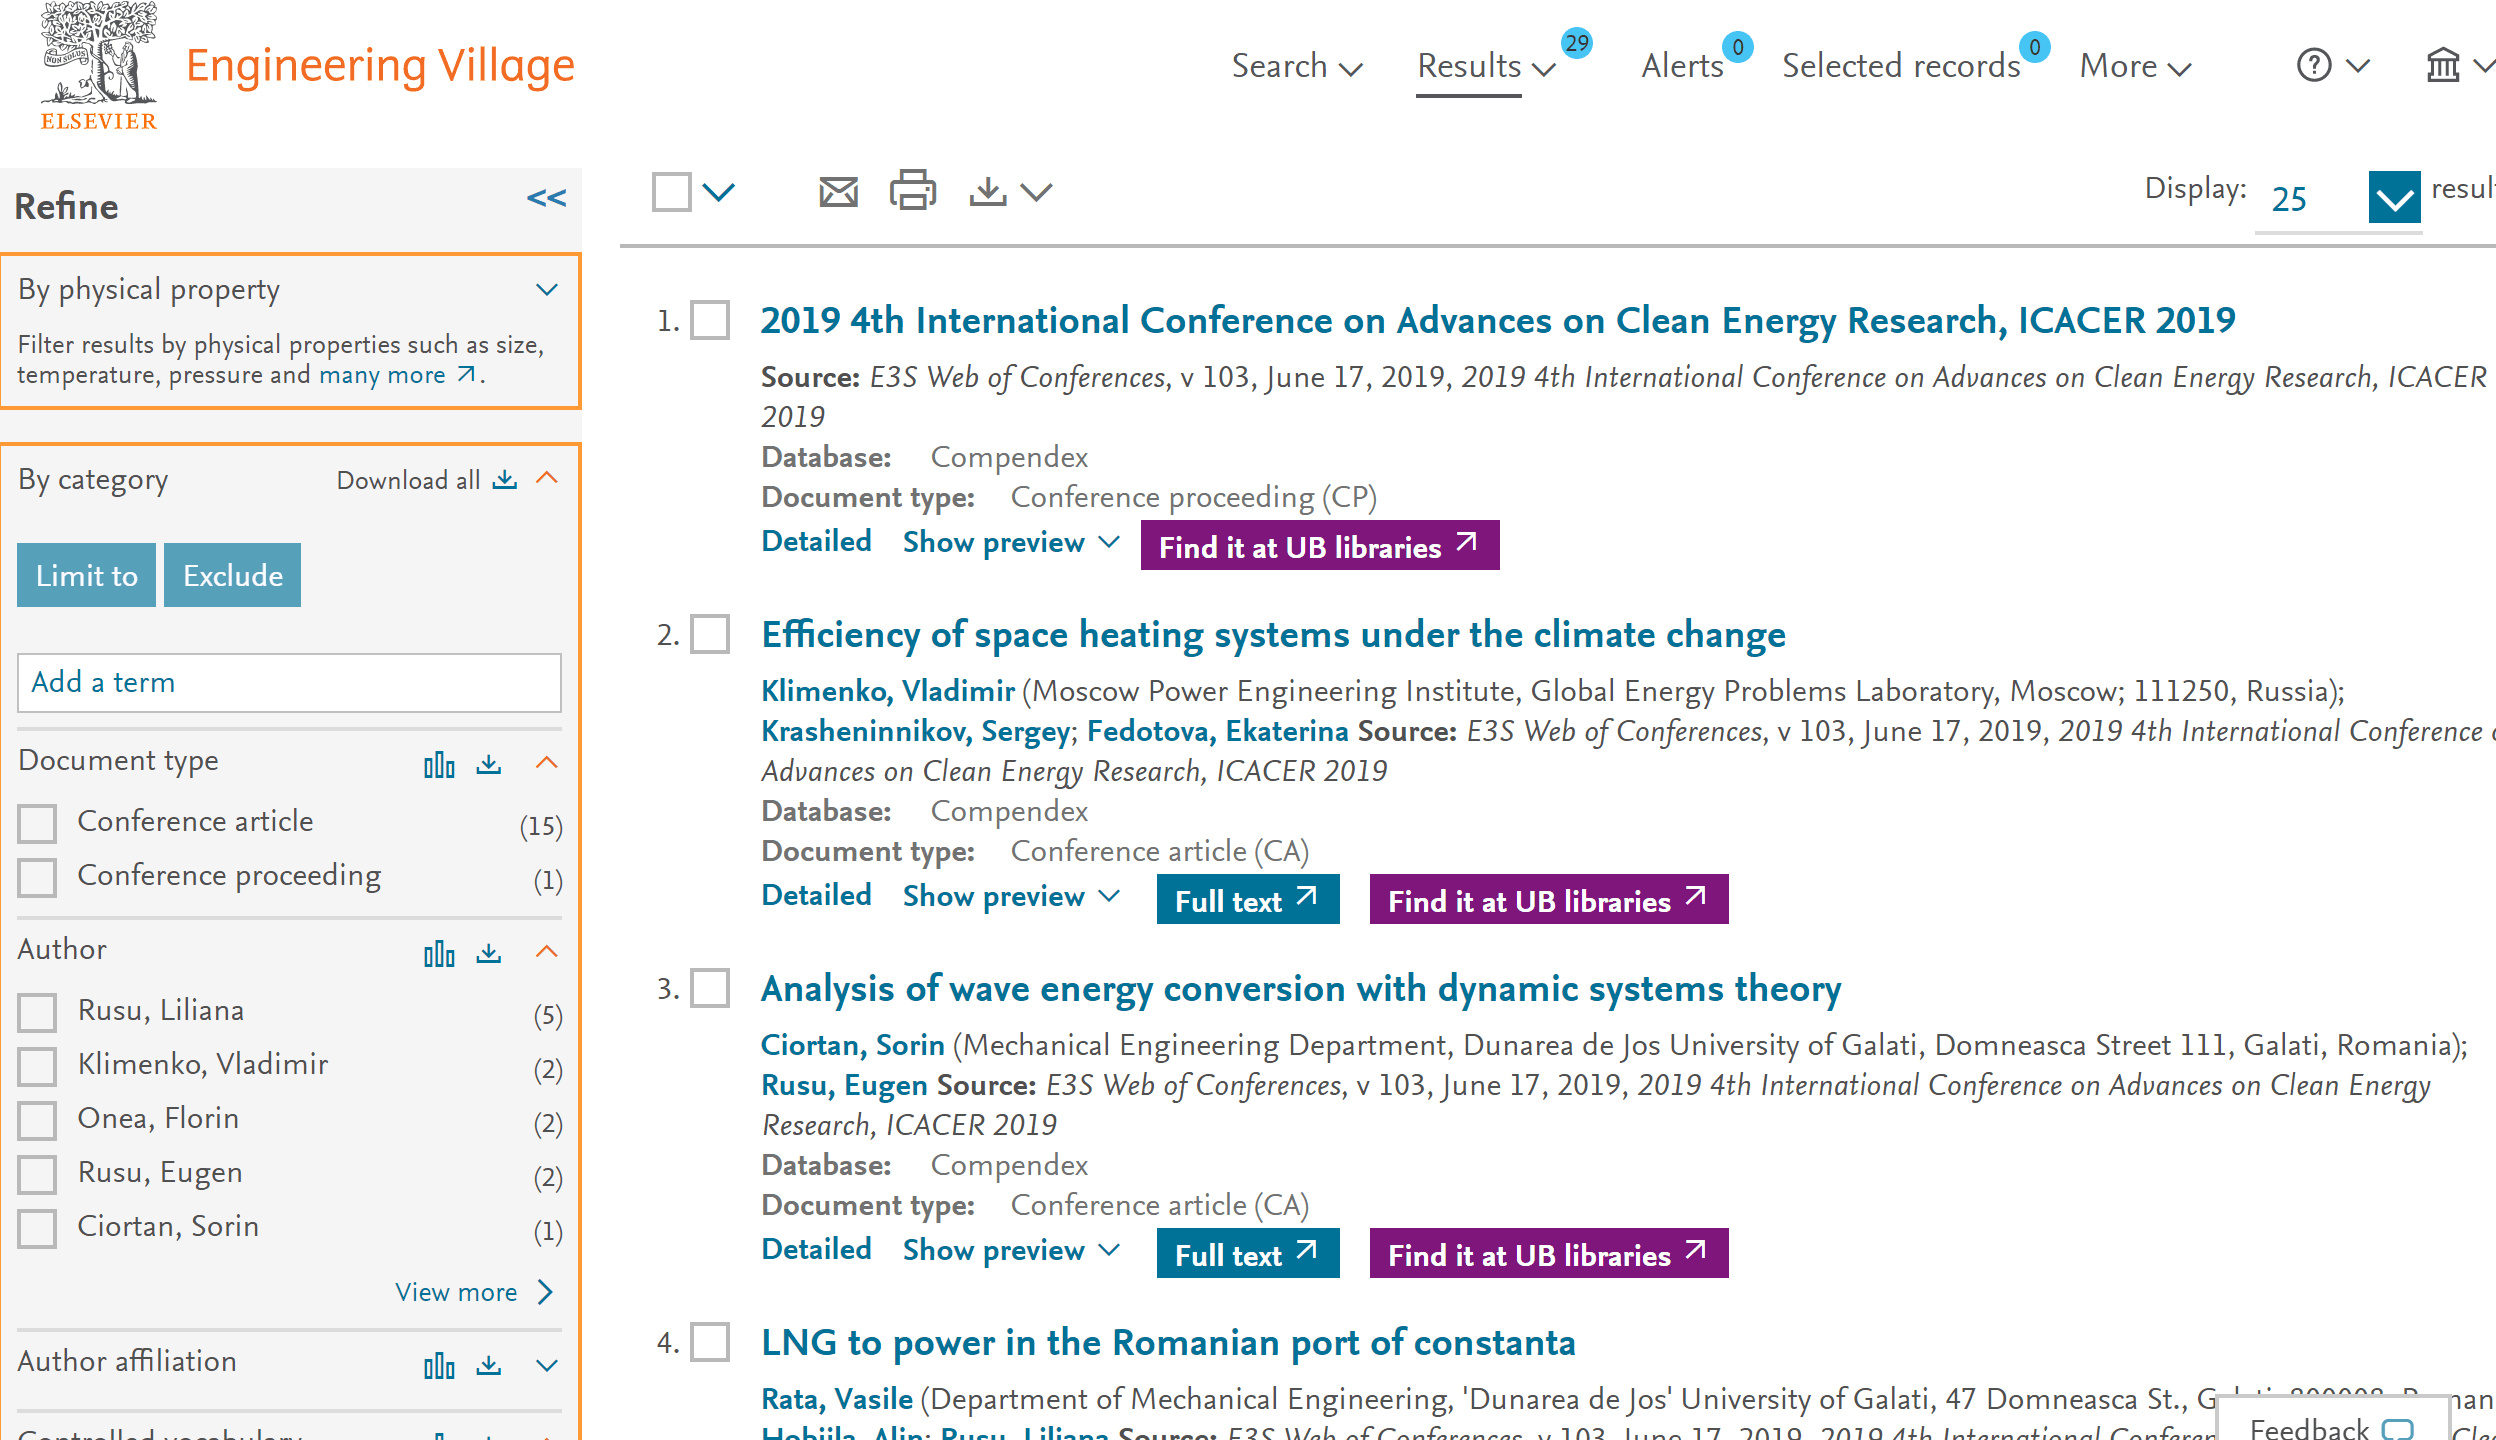Open Detailed view for result 2
The image size is (2496, 1440).
(816, 895)
